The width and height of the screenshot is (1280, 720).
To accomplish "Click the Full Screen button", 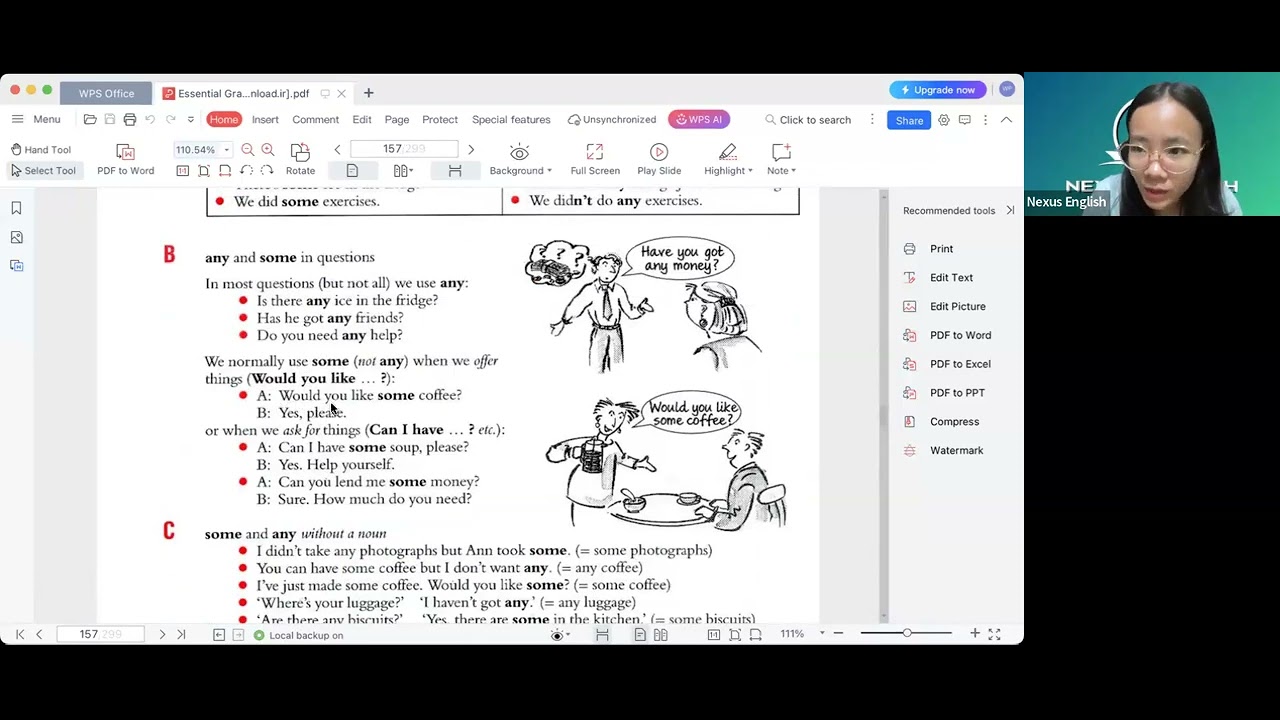I will click(595, 159).
